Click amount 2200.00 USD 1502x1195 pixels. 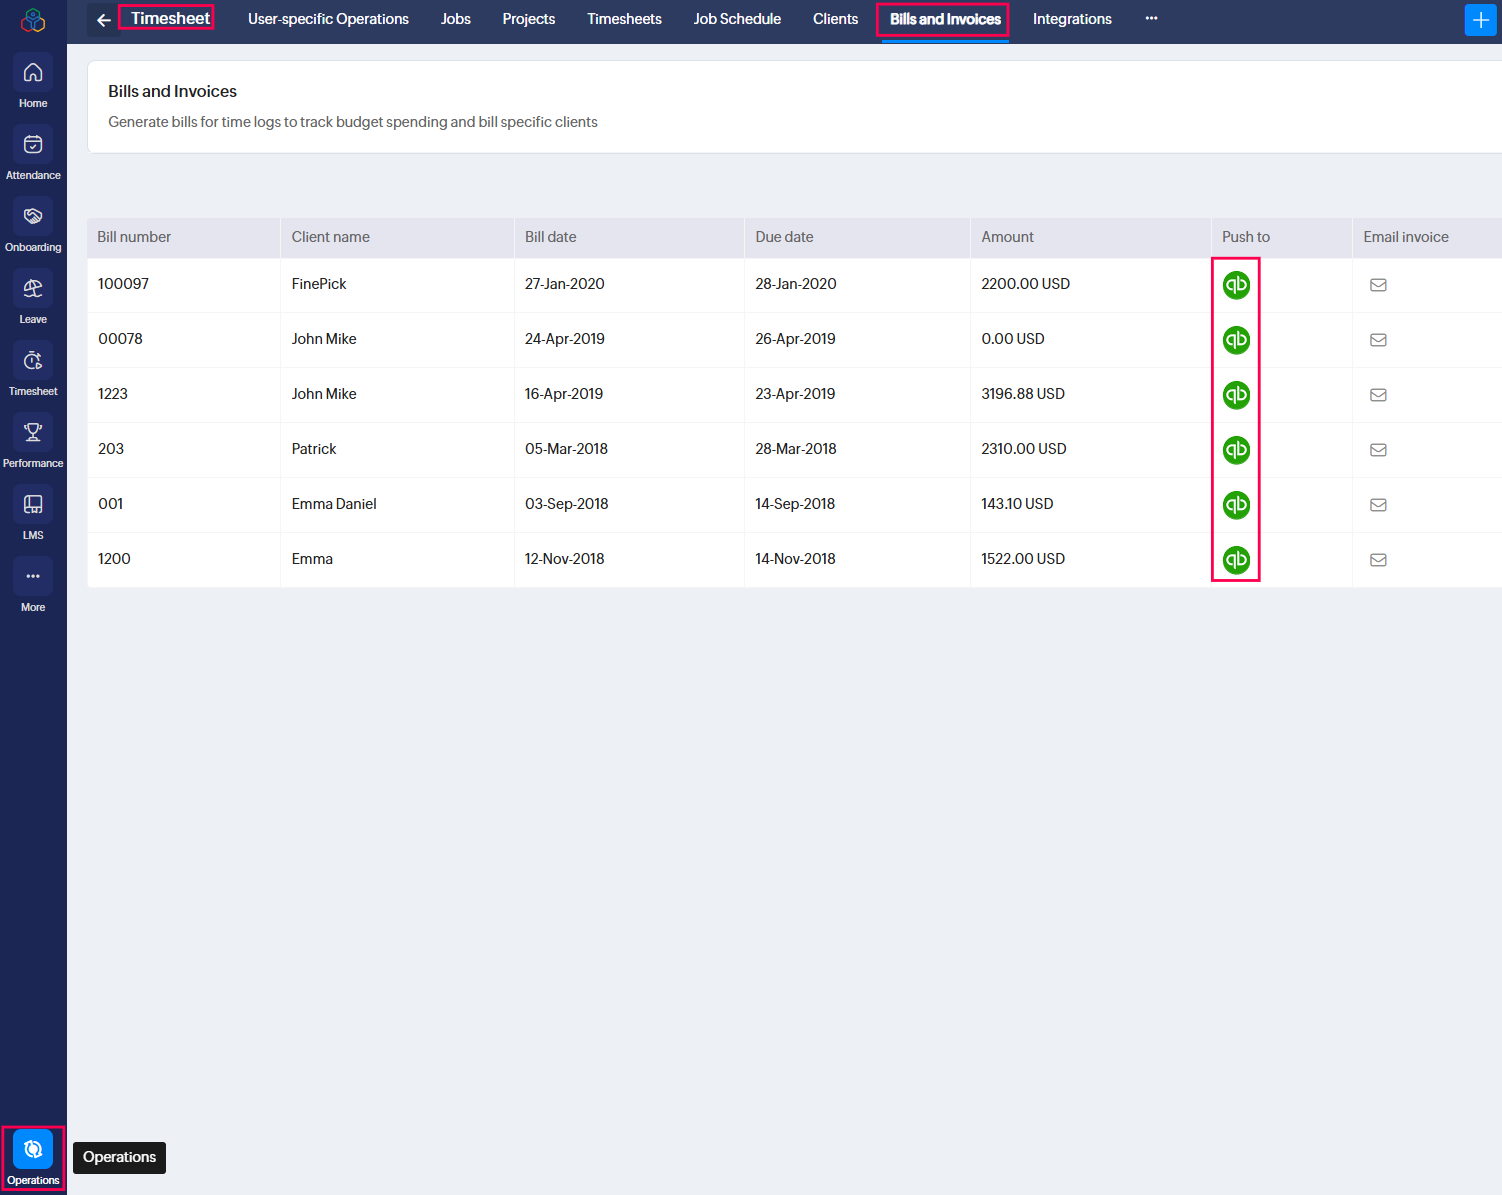tap(1026, 284)
